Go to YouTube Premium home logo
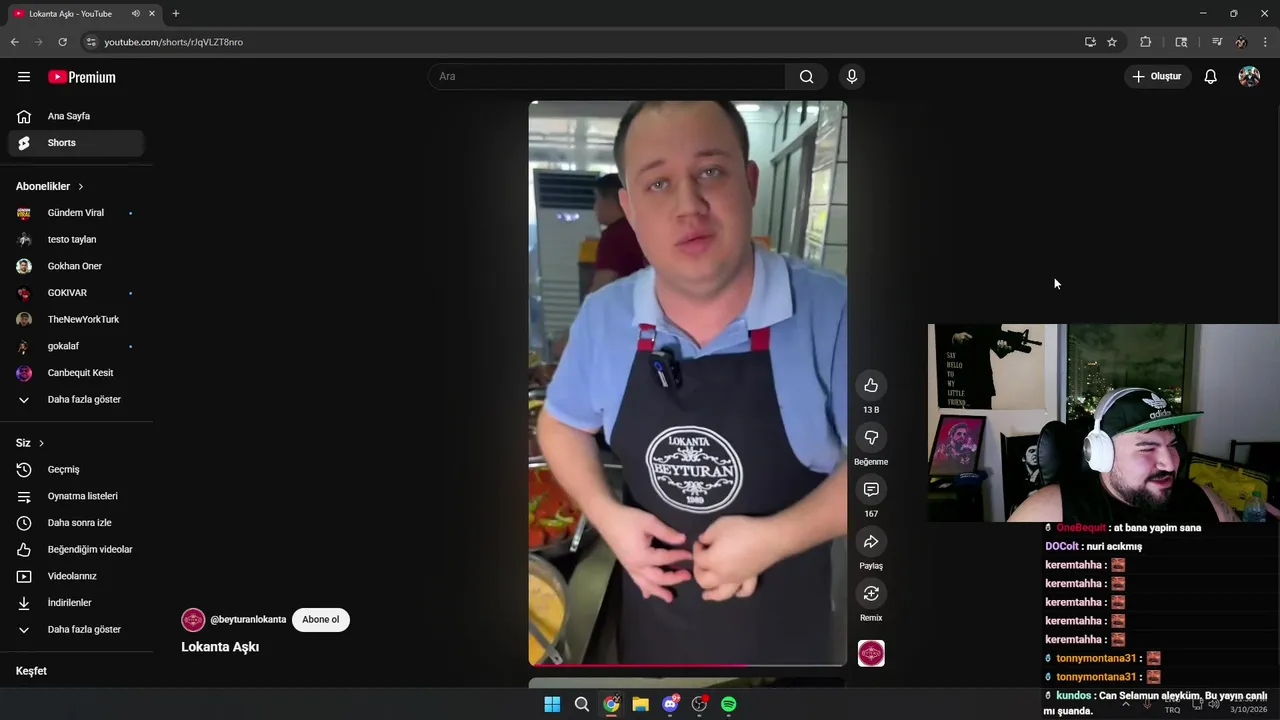Image resolution: width=1280 pixels, height=720 pixels. point(82,77)
